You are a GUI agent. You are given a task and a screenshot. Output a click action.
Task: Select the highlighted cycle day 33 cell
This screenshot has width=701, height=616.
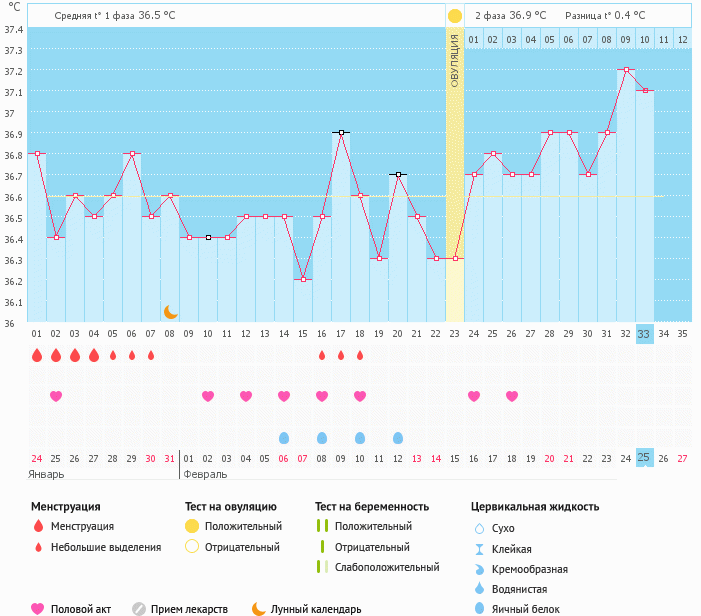coord(645,334)
